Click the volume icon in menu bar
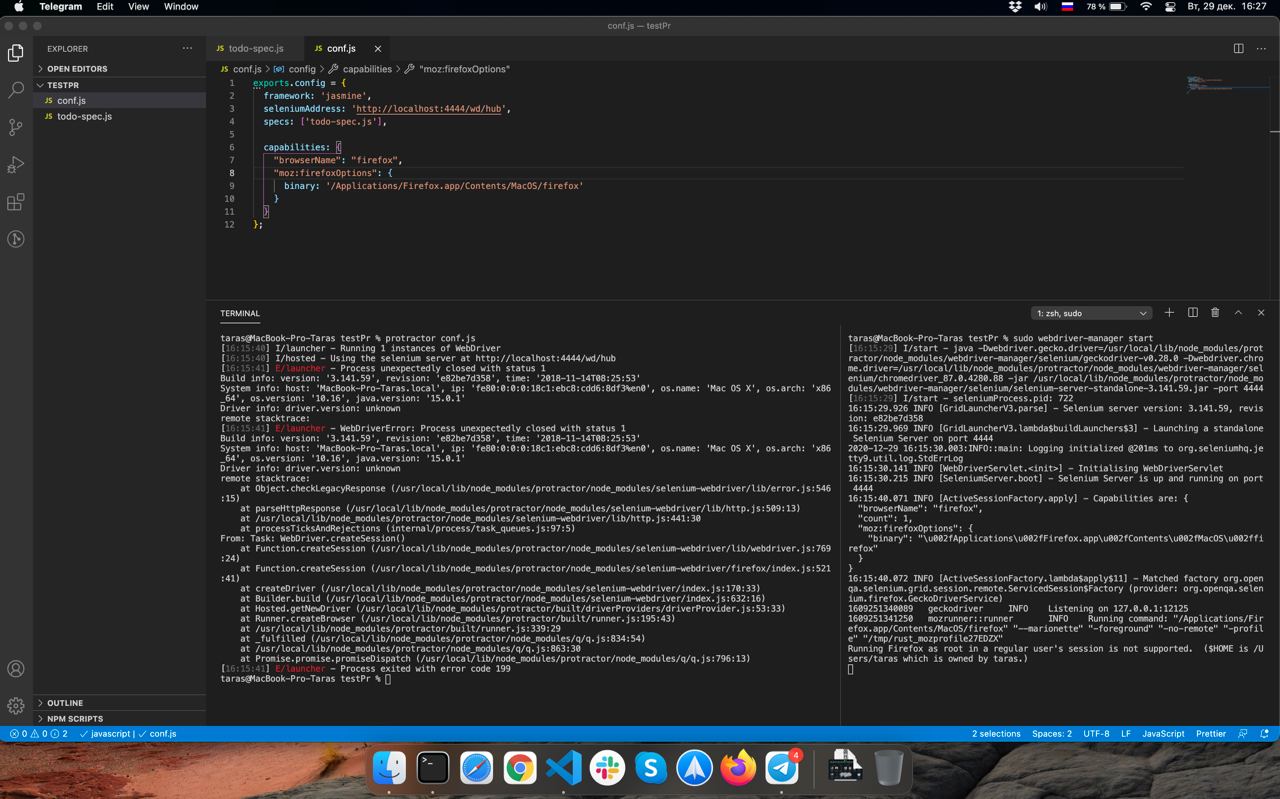The height and width of the screenshot is (799, 1280). coord(1040,7)
